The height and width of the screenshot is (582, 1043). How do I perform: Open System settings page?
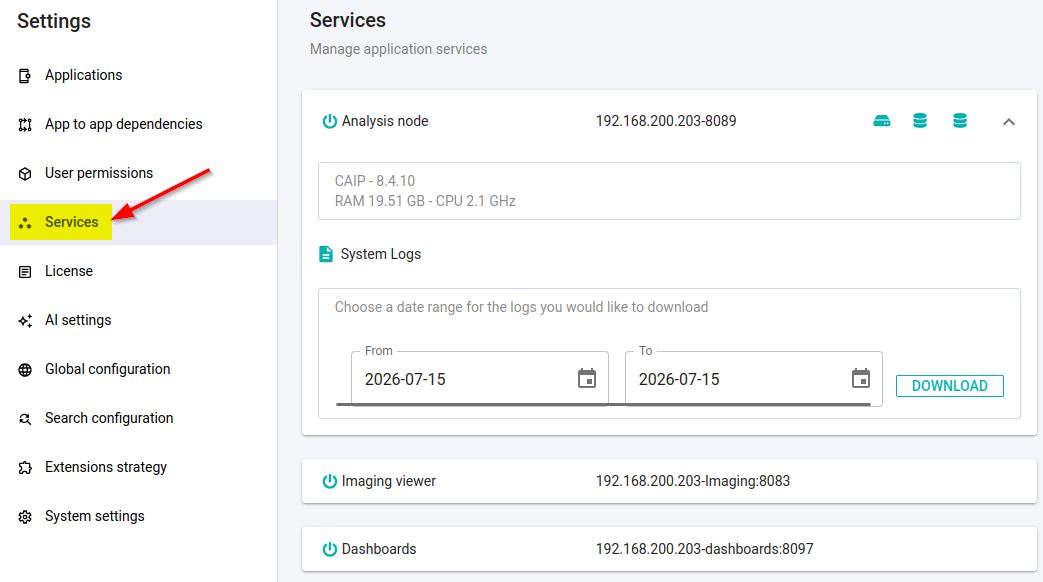[x=138, y=516]
